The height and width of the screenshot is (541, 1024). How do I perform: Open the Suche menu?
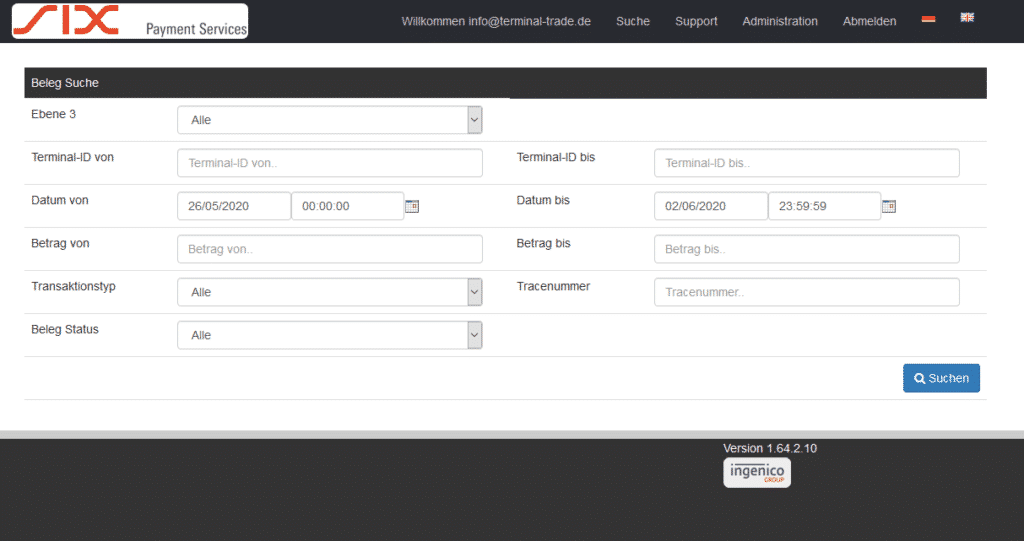click(633, 21)
